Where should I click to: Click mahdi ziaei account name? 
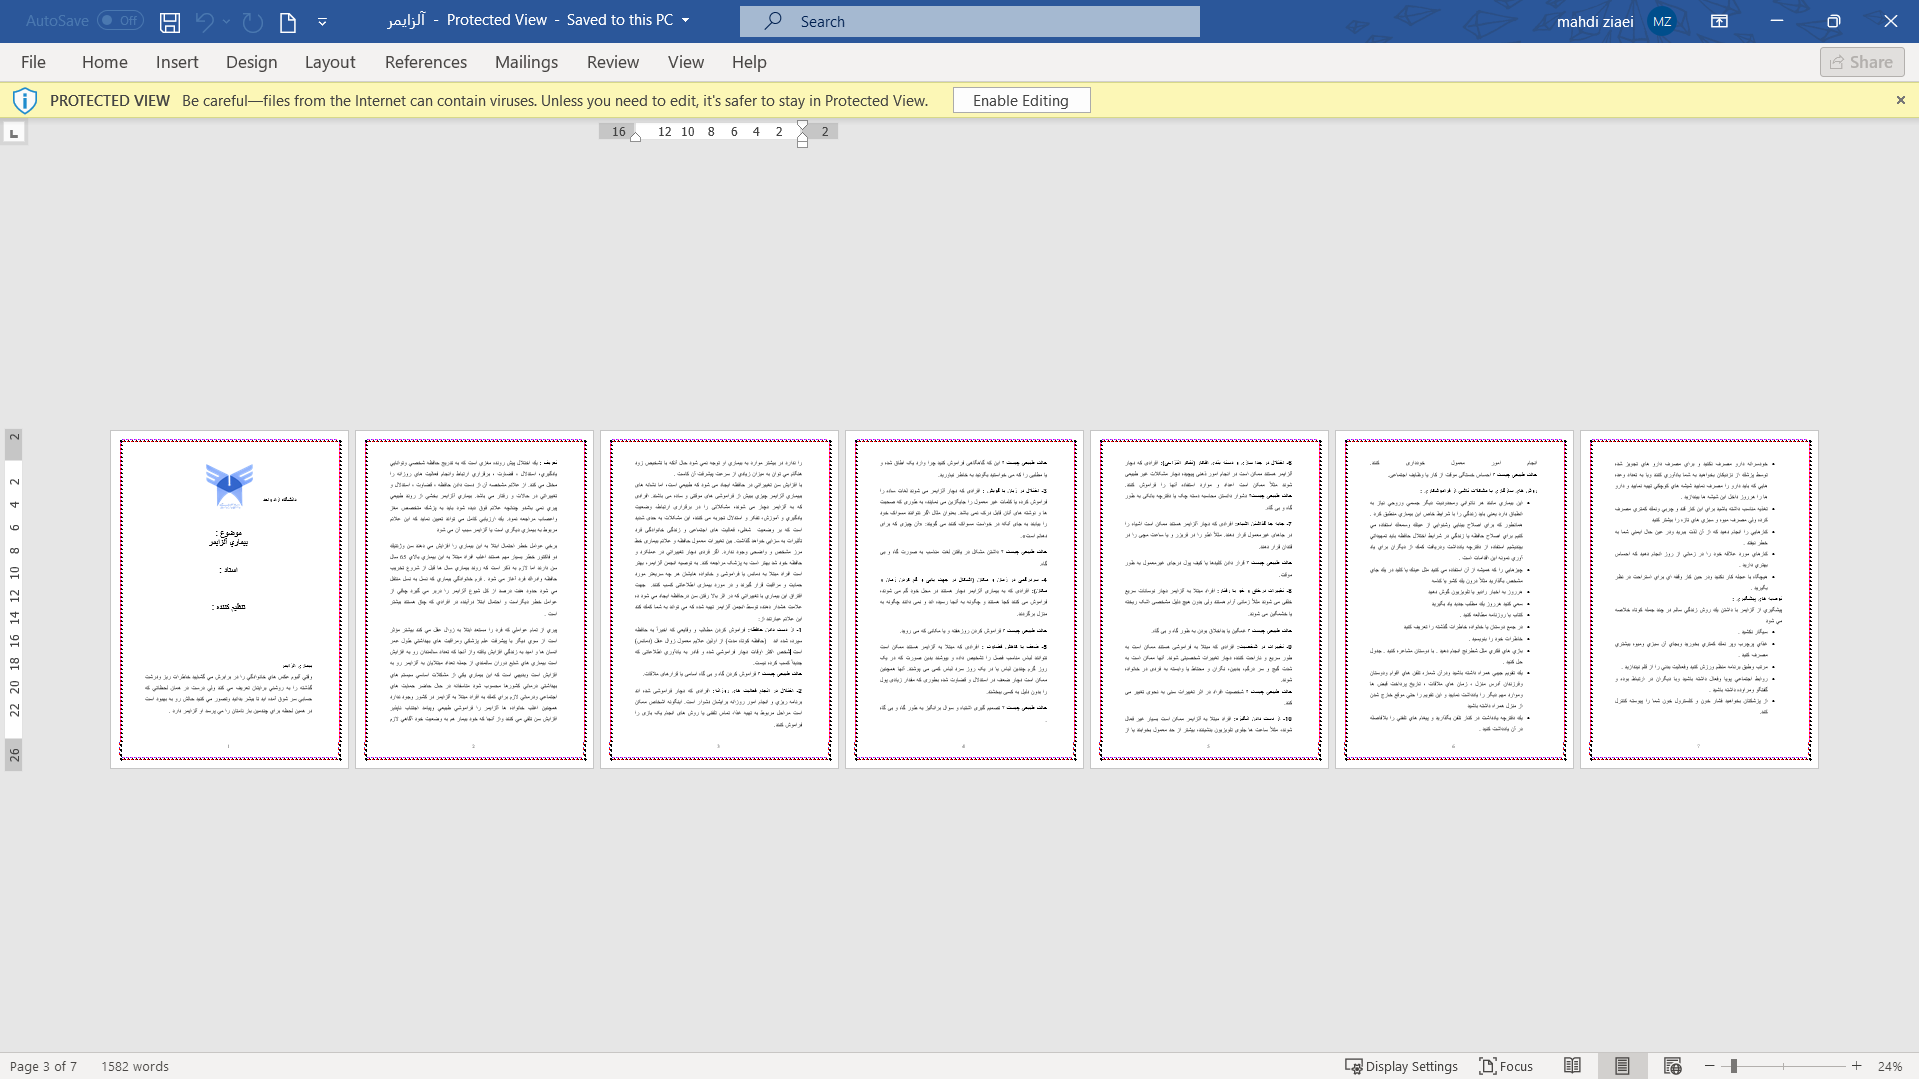coord(1595,21)
